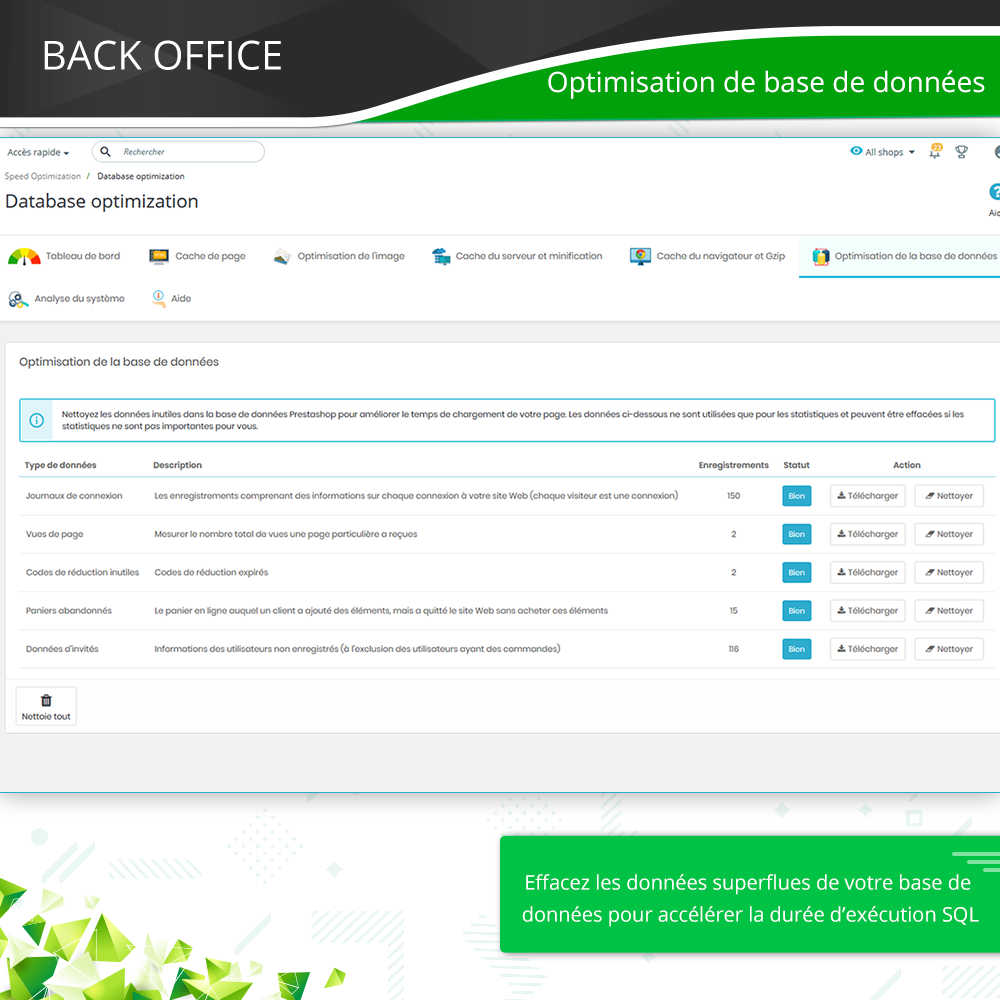The height and width of the screenshot is (1000, 1000).
Task: Click the magnifier icon in search box
Action: 106,152
